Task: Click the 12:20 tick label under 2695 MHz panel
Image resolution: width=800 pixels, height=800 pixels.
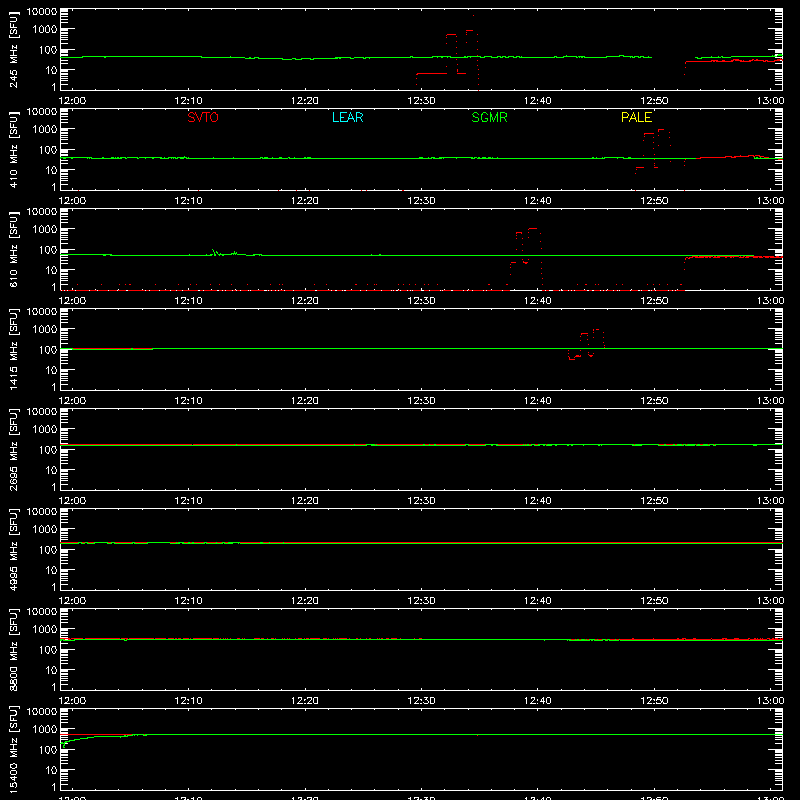Action: coord(305,501)
